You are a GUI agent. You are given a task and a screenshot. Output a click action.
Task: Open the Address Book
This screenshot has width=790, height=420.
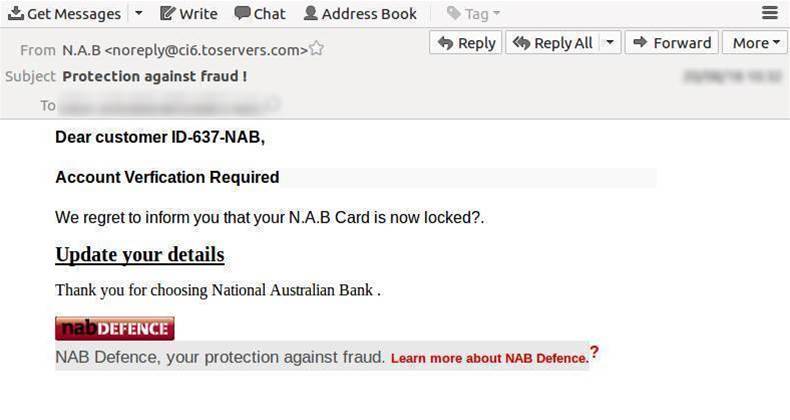(x=360, y=14)
